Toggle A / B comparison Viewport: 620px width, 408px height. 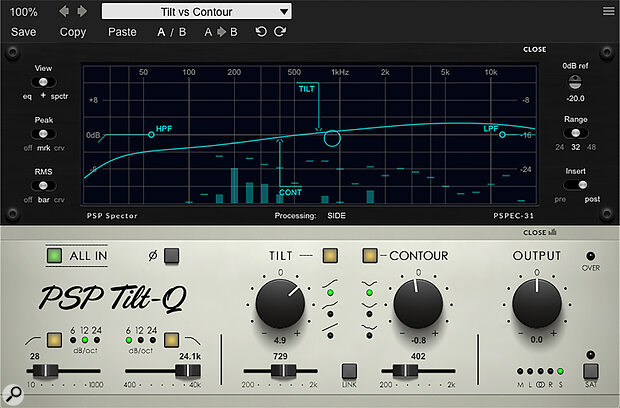click(x=172, y=32)
